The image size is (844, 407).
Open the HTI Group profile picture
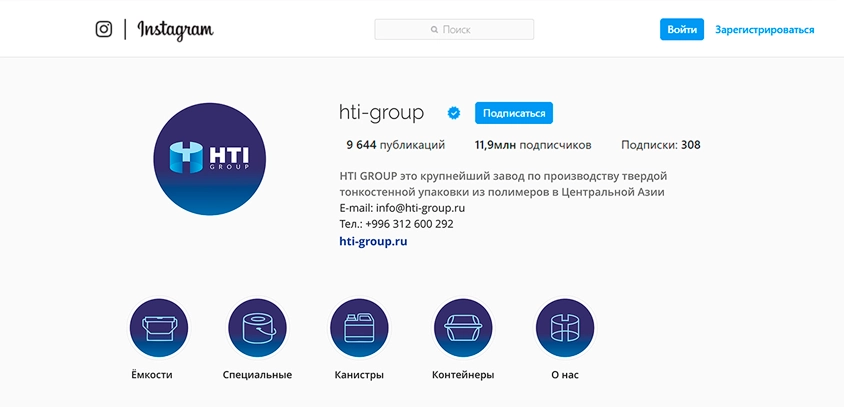(x=209, y=159)
